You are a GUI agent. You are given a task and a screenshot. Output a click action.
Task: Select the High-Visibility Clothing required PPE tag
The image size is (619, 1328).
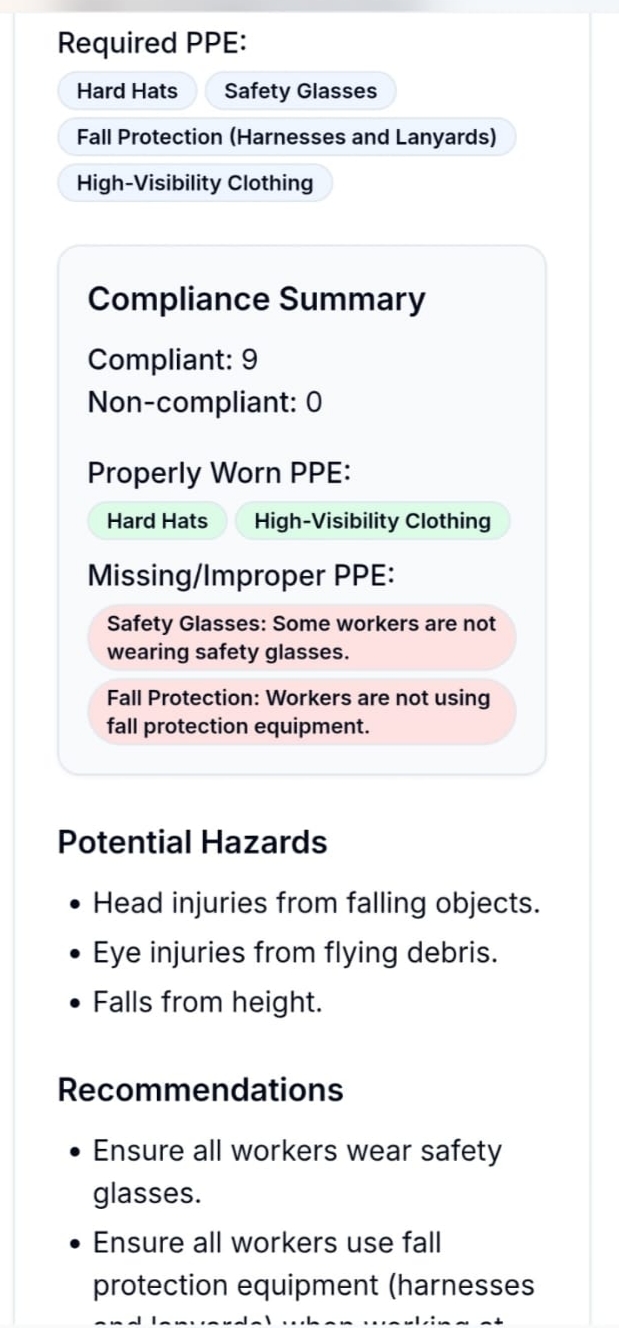coord(194,183)
